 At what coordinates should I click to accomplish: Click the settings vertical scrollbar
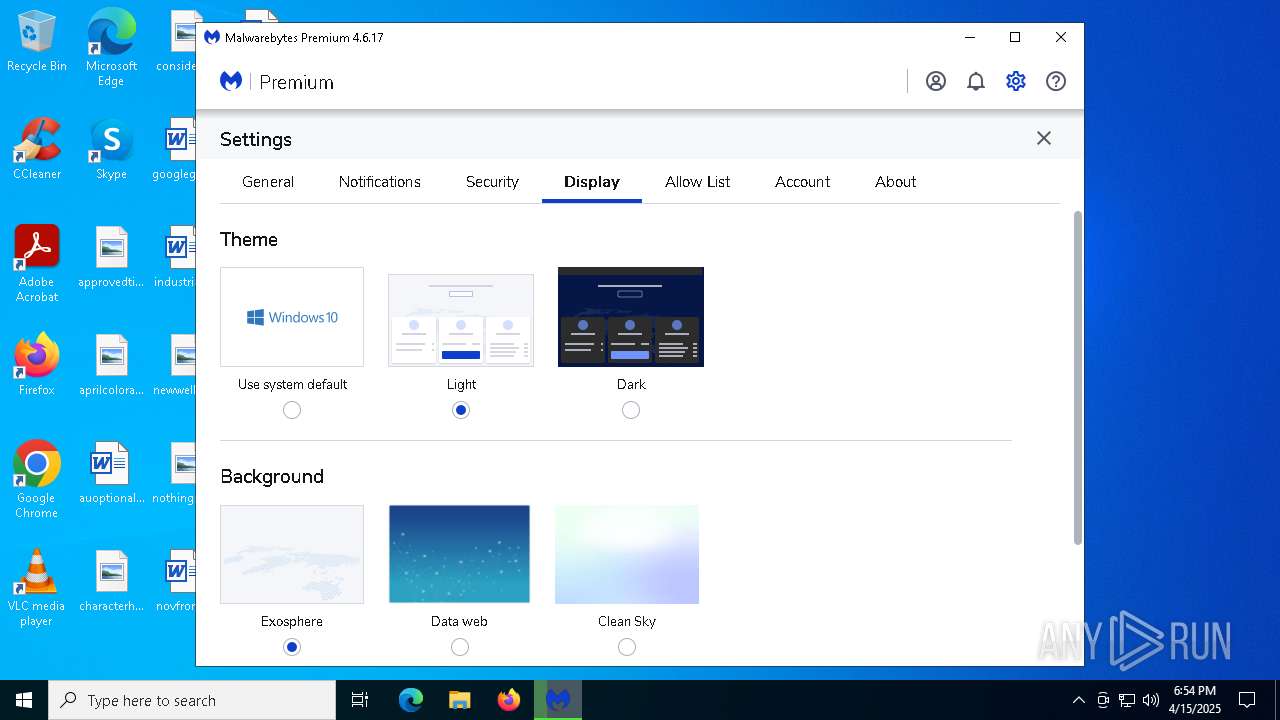pyautogui.click(x=1077, y=378)
